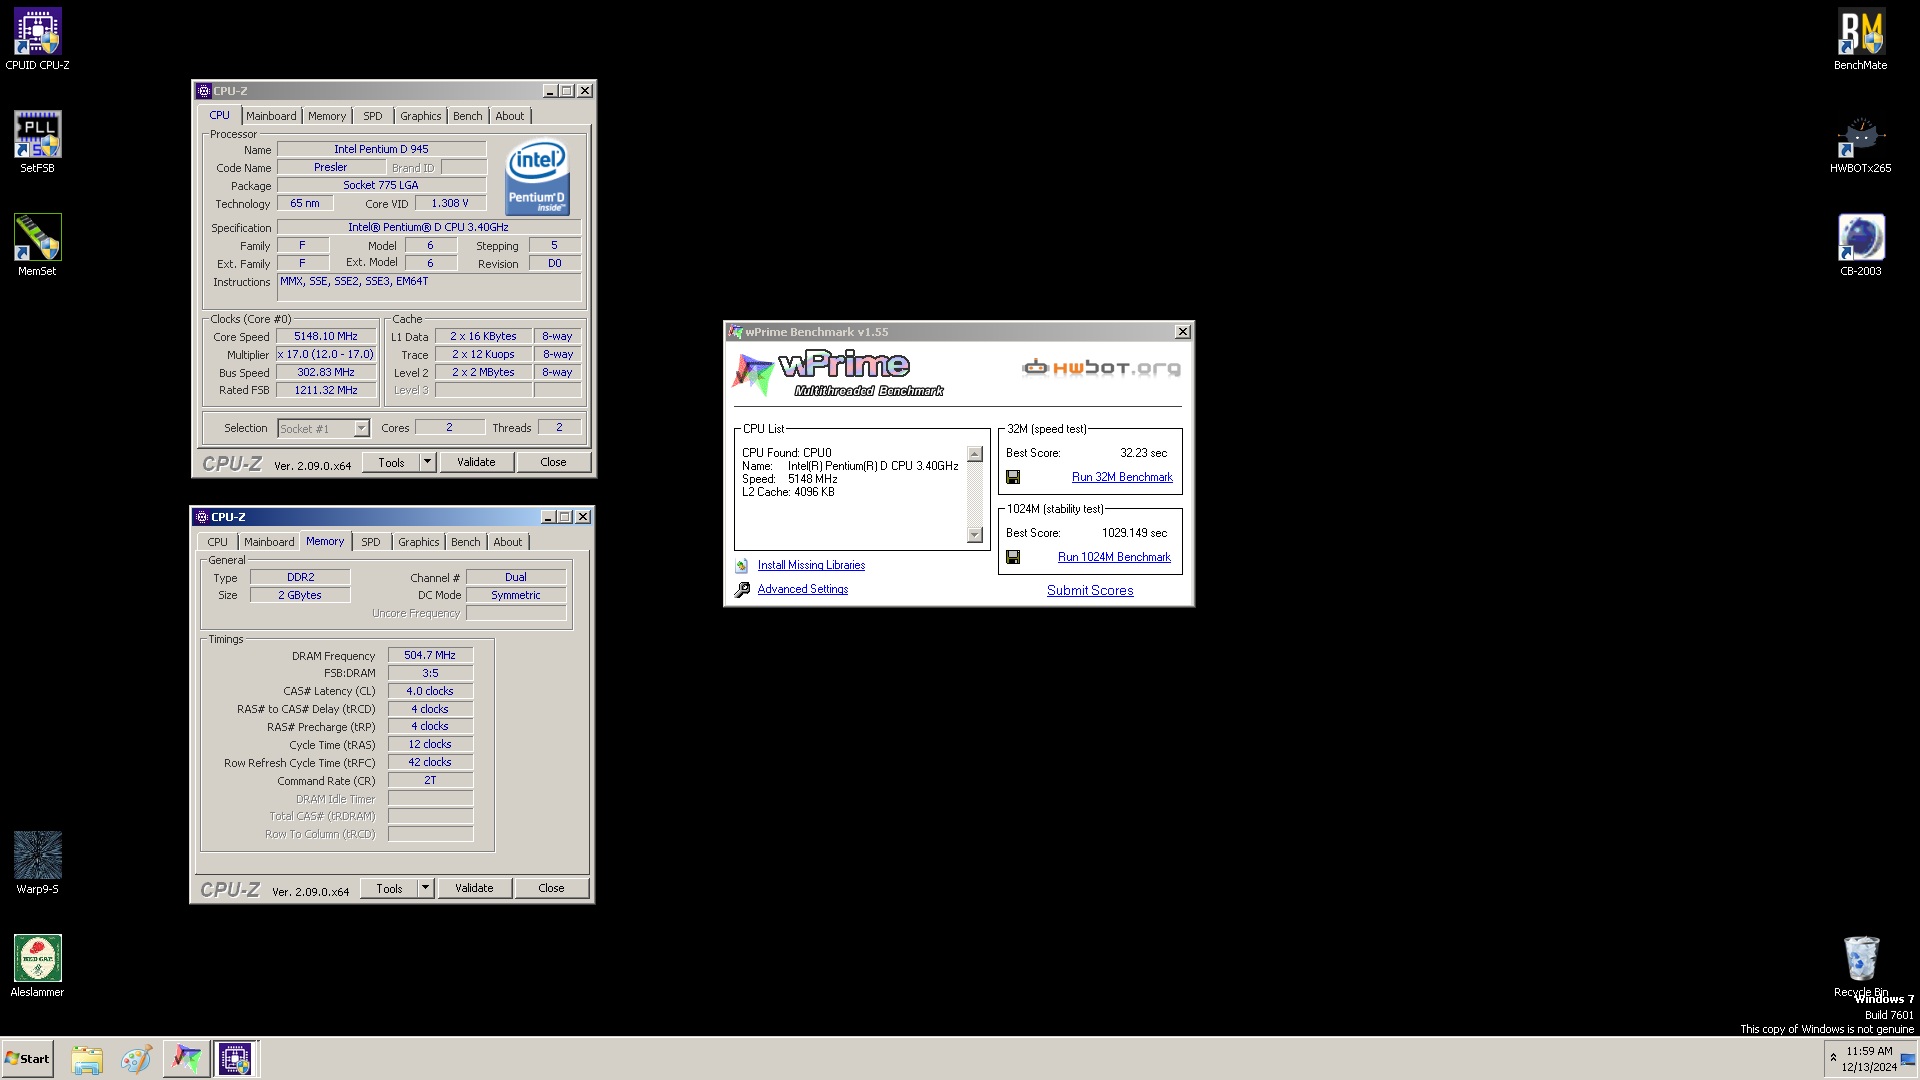Click the Multiplier x 17.0 field

[x=326, y=355]
